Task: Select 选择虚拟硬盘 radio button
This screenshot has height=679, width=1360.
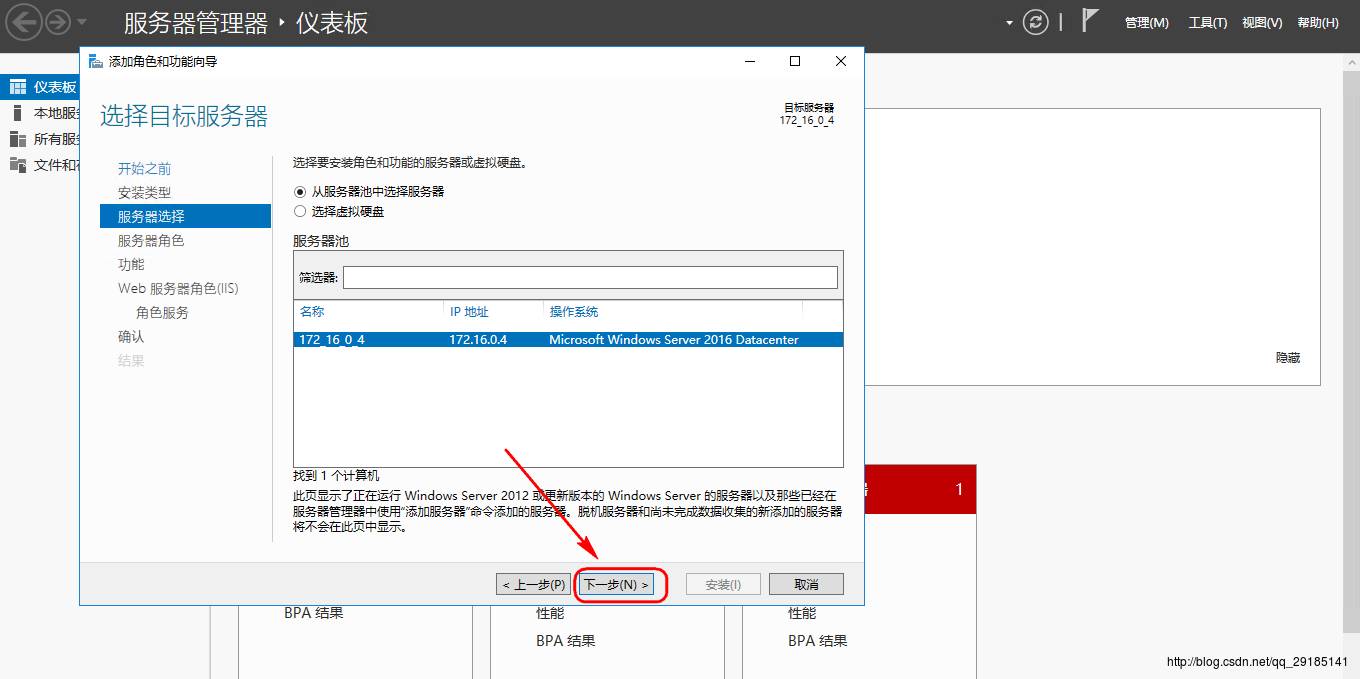Action: pyautogui.click(x=300, y=211)
